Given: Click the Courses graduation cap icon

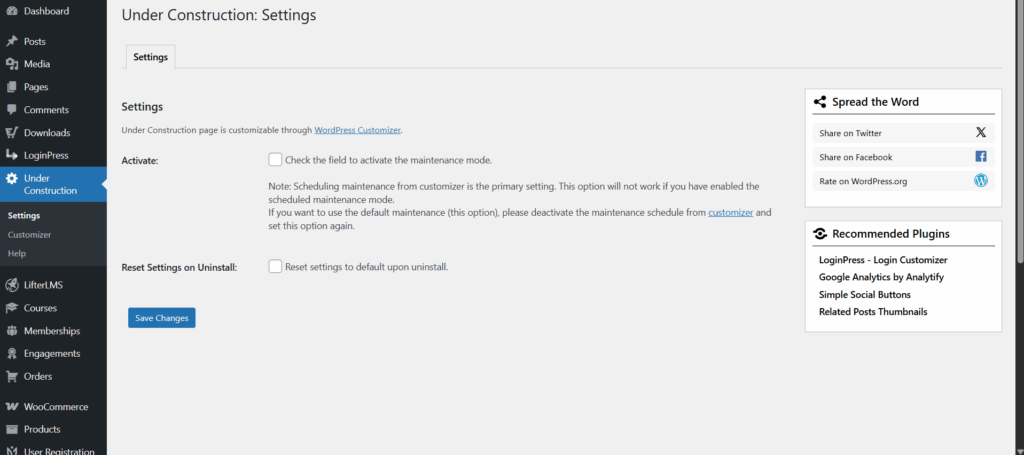Looking at the screenshot, I should (x=12, y=308).
